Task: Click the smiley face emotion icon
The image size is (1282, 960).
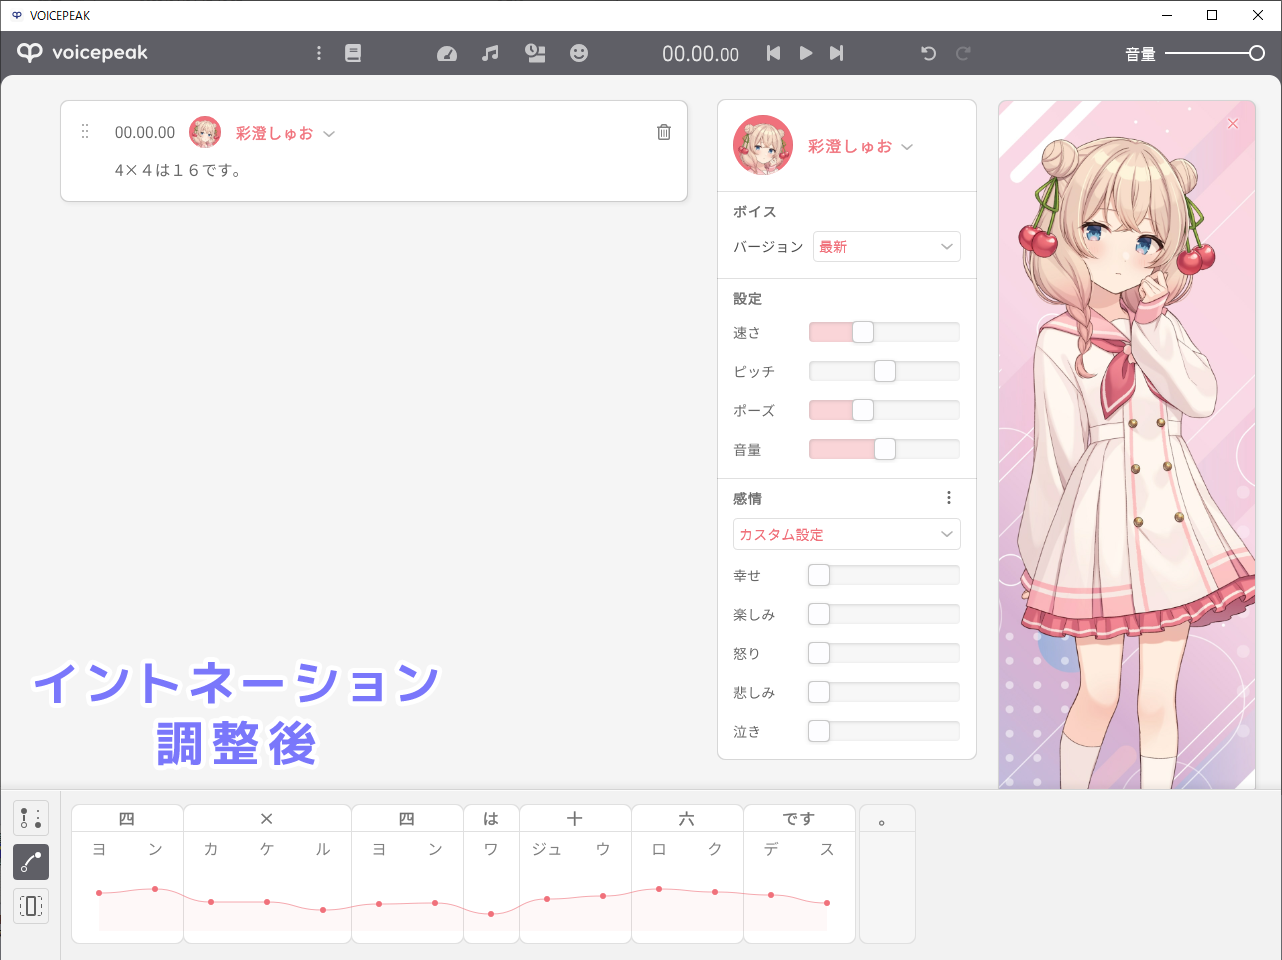Action: click(x=579, y=53)
